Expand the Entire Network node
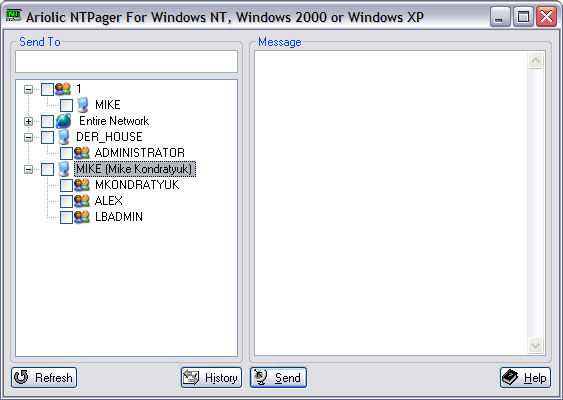Viewport: 563px width, 400px height. (28, 121)
